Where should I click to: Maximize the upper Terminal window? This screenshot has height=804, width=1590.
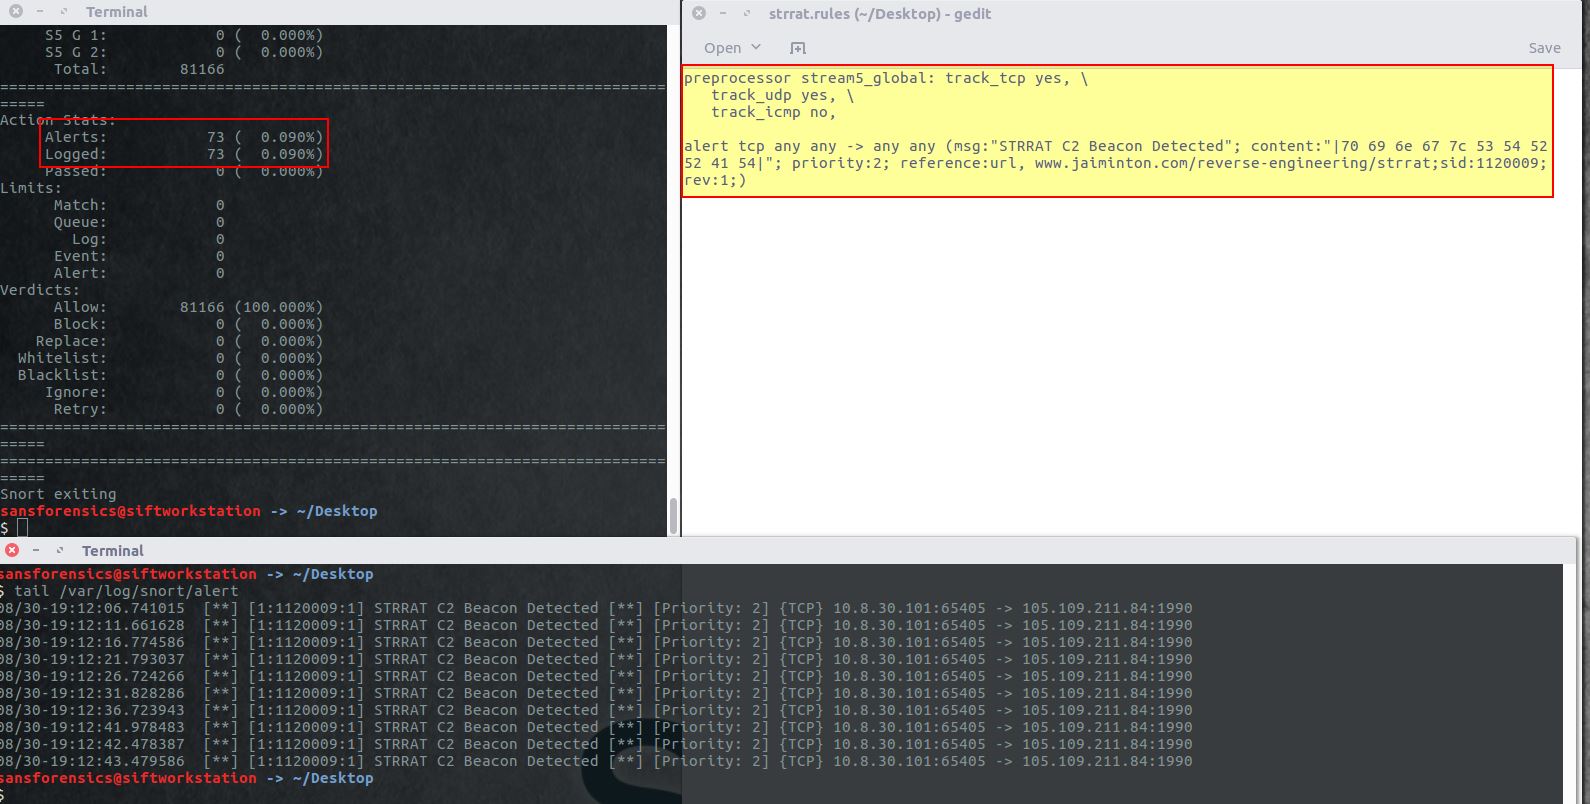tap(64, 11)
